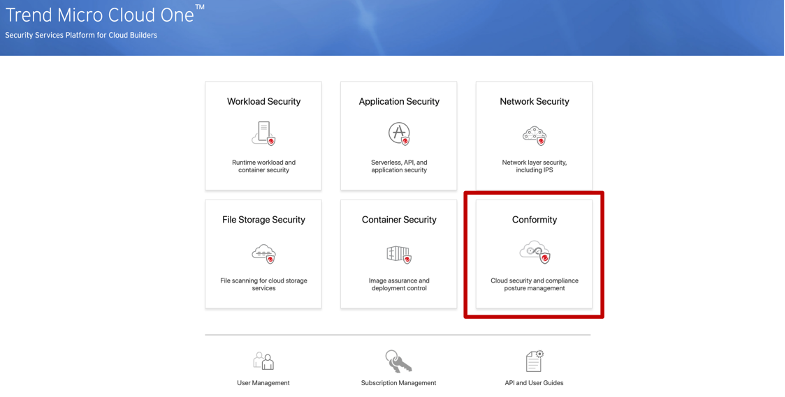Open Subscription Management keys icon
This screenshot has height=397, width=785.
coord(399,361)
